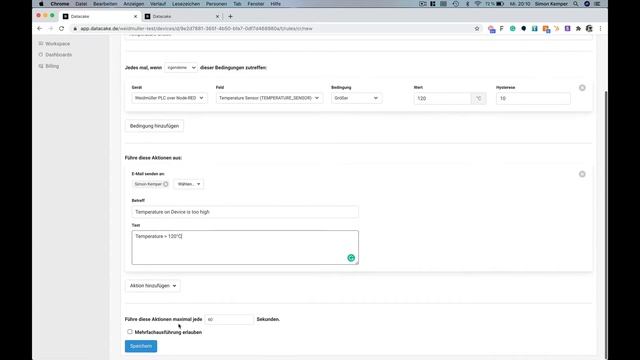Open the Verlauf menu
The image size is (640, 360).
coord(158,4)
